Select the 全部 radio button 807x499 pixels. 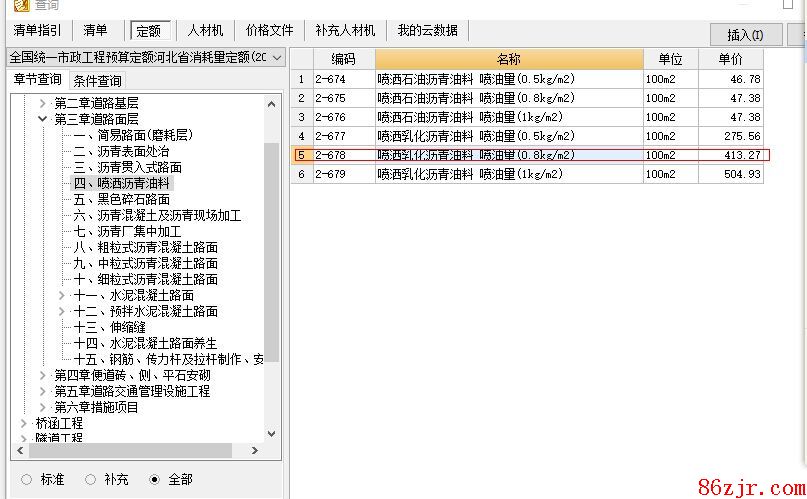pyautogui.click(x=154, y=480)
